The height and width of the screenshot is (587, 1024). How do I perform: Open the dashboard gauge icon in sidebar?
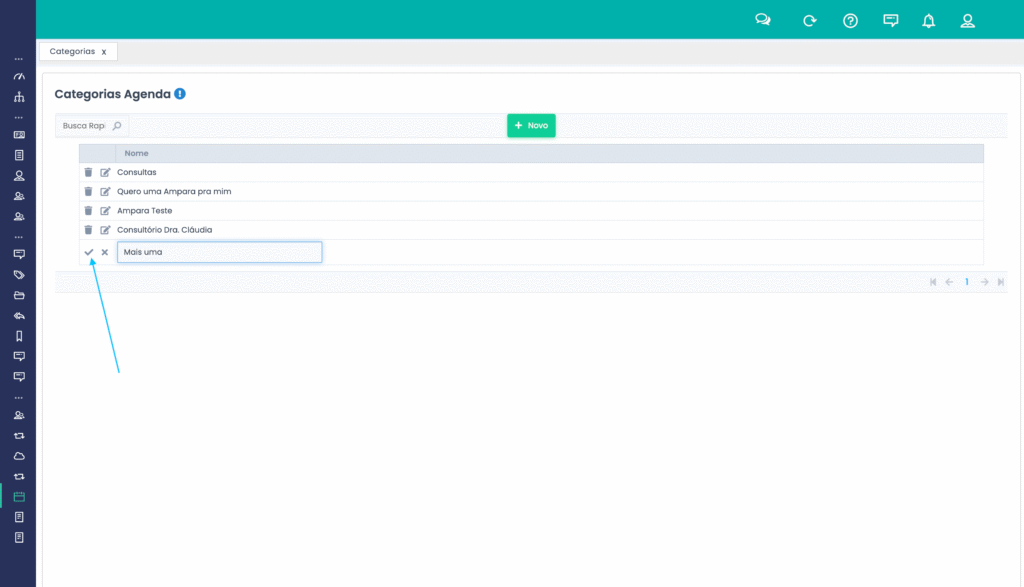18,77
